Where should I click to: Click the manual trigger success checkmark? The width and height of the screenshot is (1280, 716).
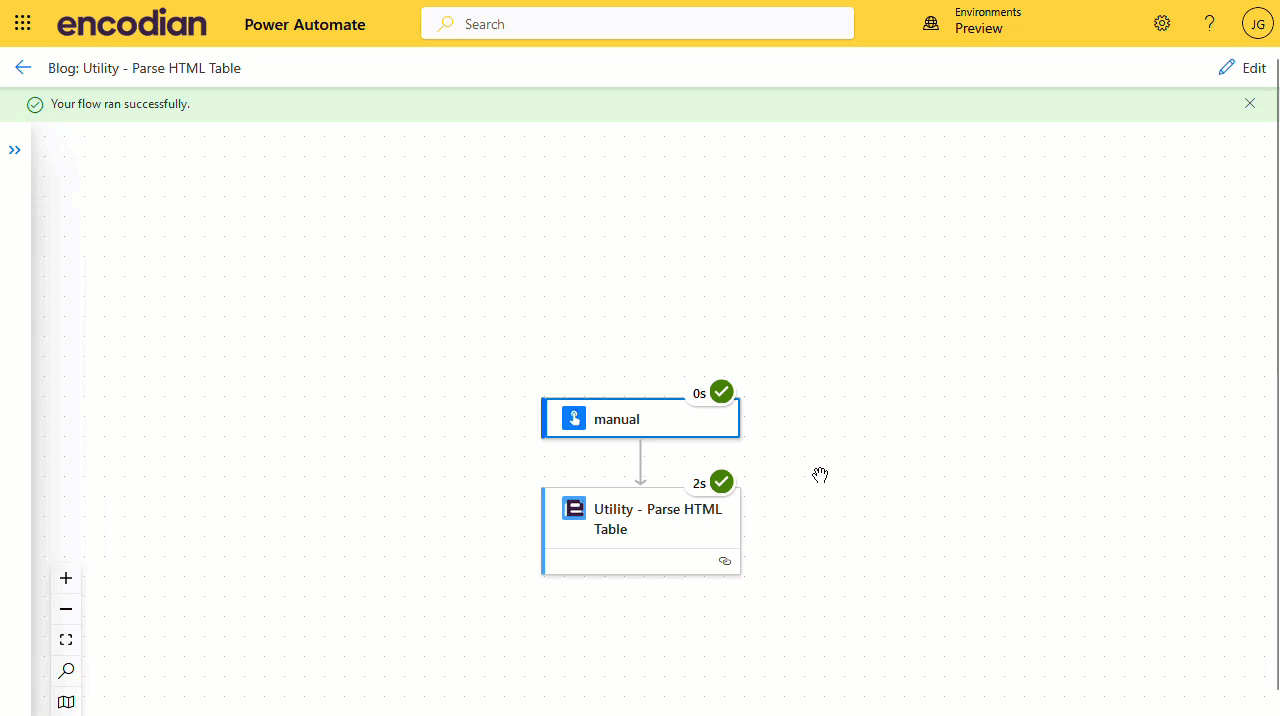pyautogui.click(x=722, y=392)
